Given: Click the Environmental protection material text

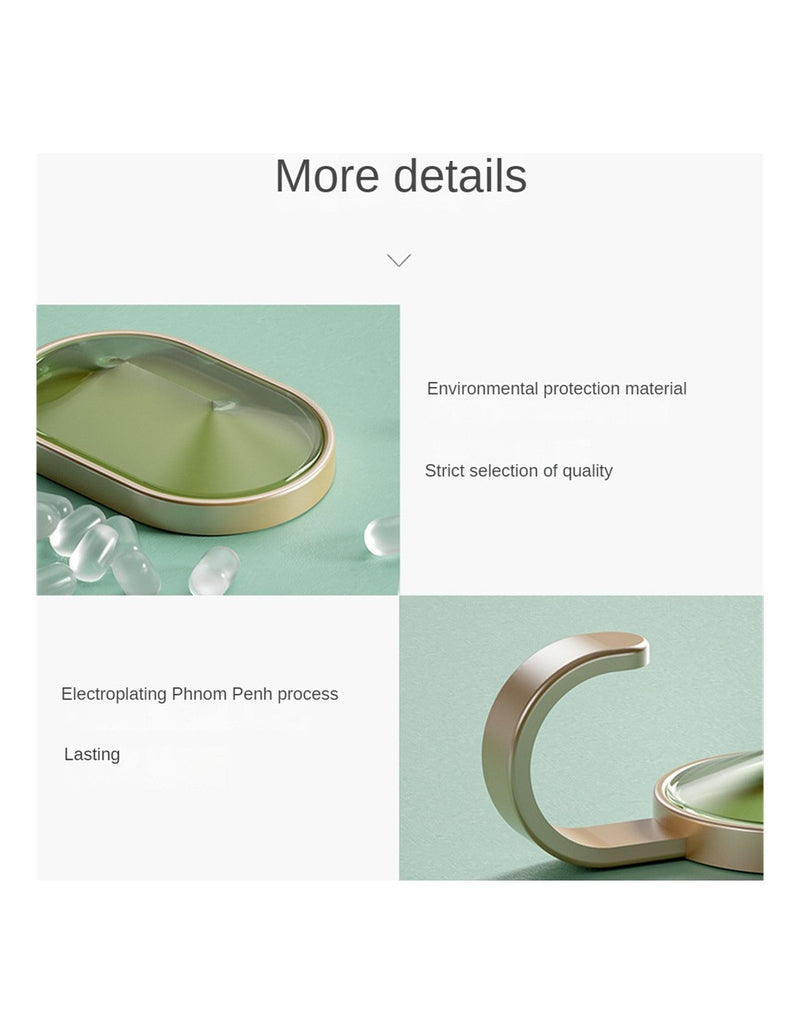Looking at the screenshot, I should pyautogui.click(x=557, y=388).
